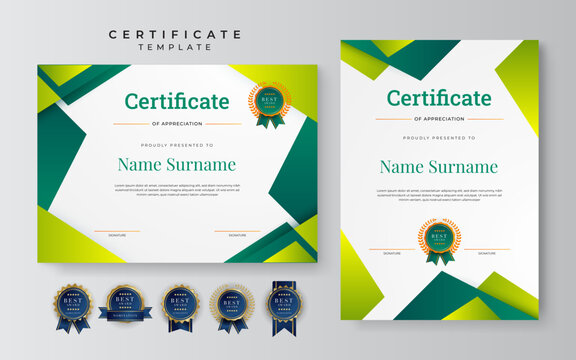Click "PROUDLY PRESENTED TO" on landscape certificate
Image resolution: width=576 pixels, height=360 pixels.
(x=177, y=145)
